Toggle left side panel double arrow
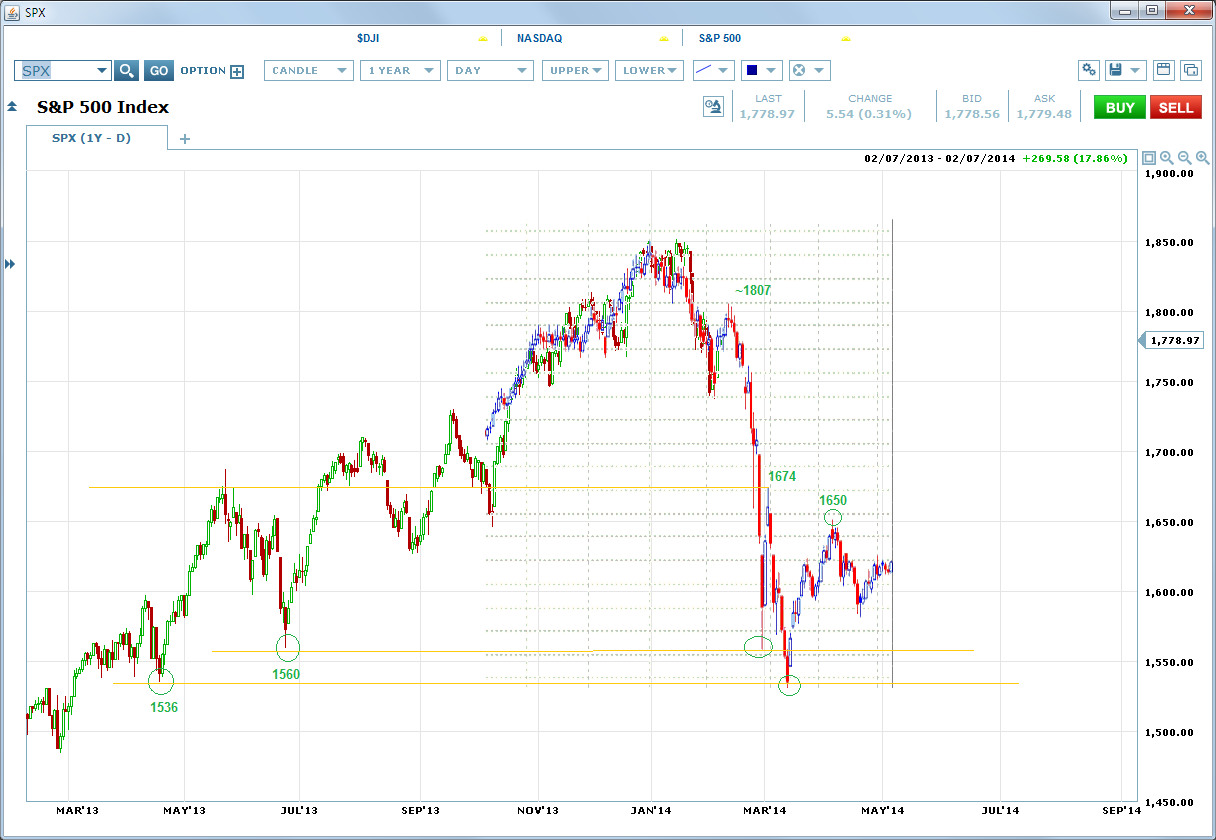1216x840 pixels. pyautogui.click(x=11, y=264)
